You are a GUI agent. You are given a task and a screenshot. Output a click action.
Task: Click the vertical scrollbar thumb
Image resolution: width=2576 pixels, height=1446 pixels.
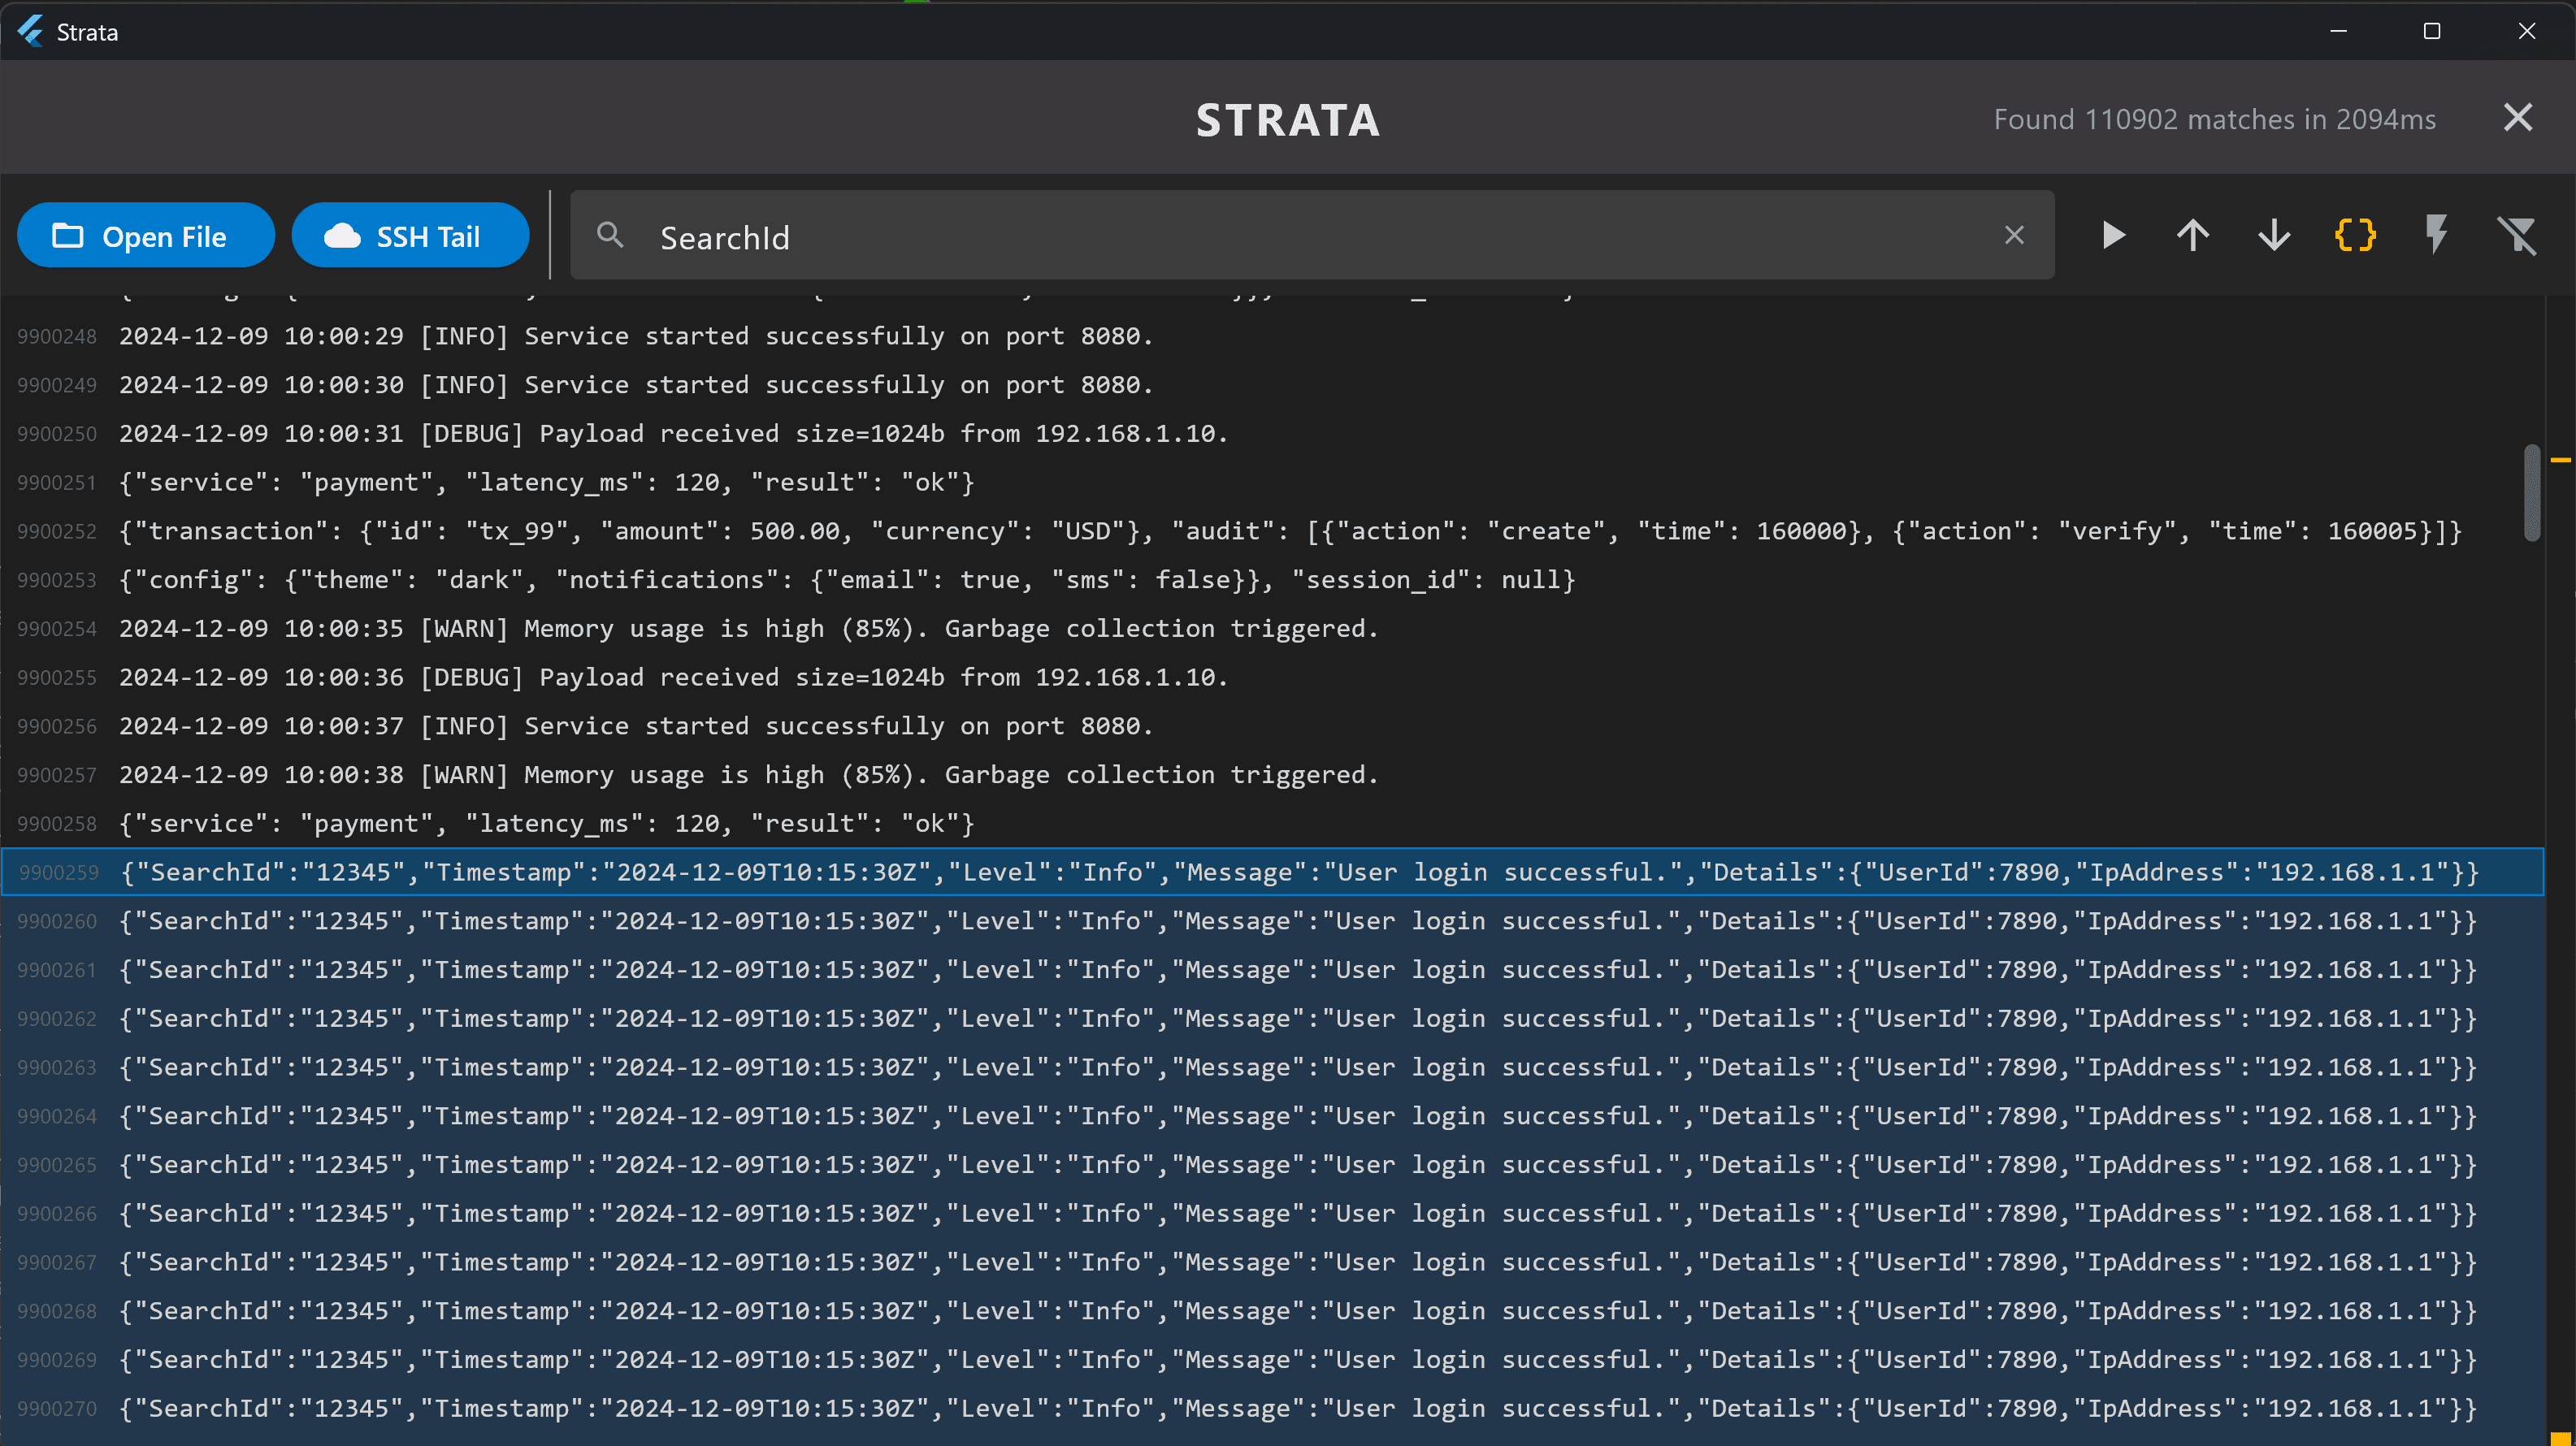(x=2531, y=493)
